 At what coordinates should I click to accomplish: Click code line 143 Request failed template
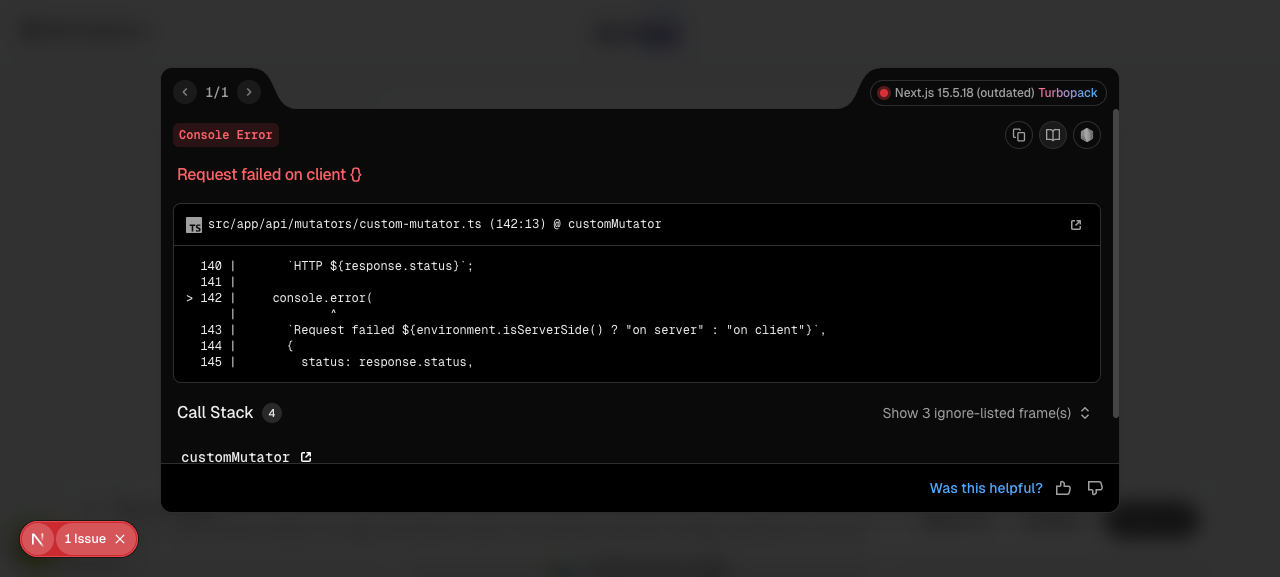point(557,330)
